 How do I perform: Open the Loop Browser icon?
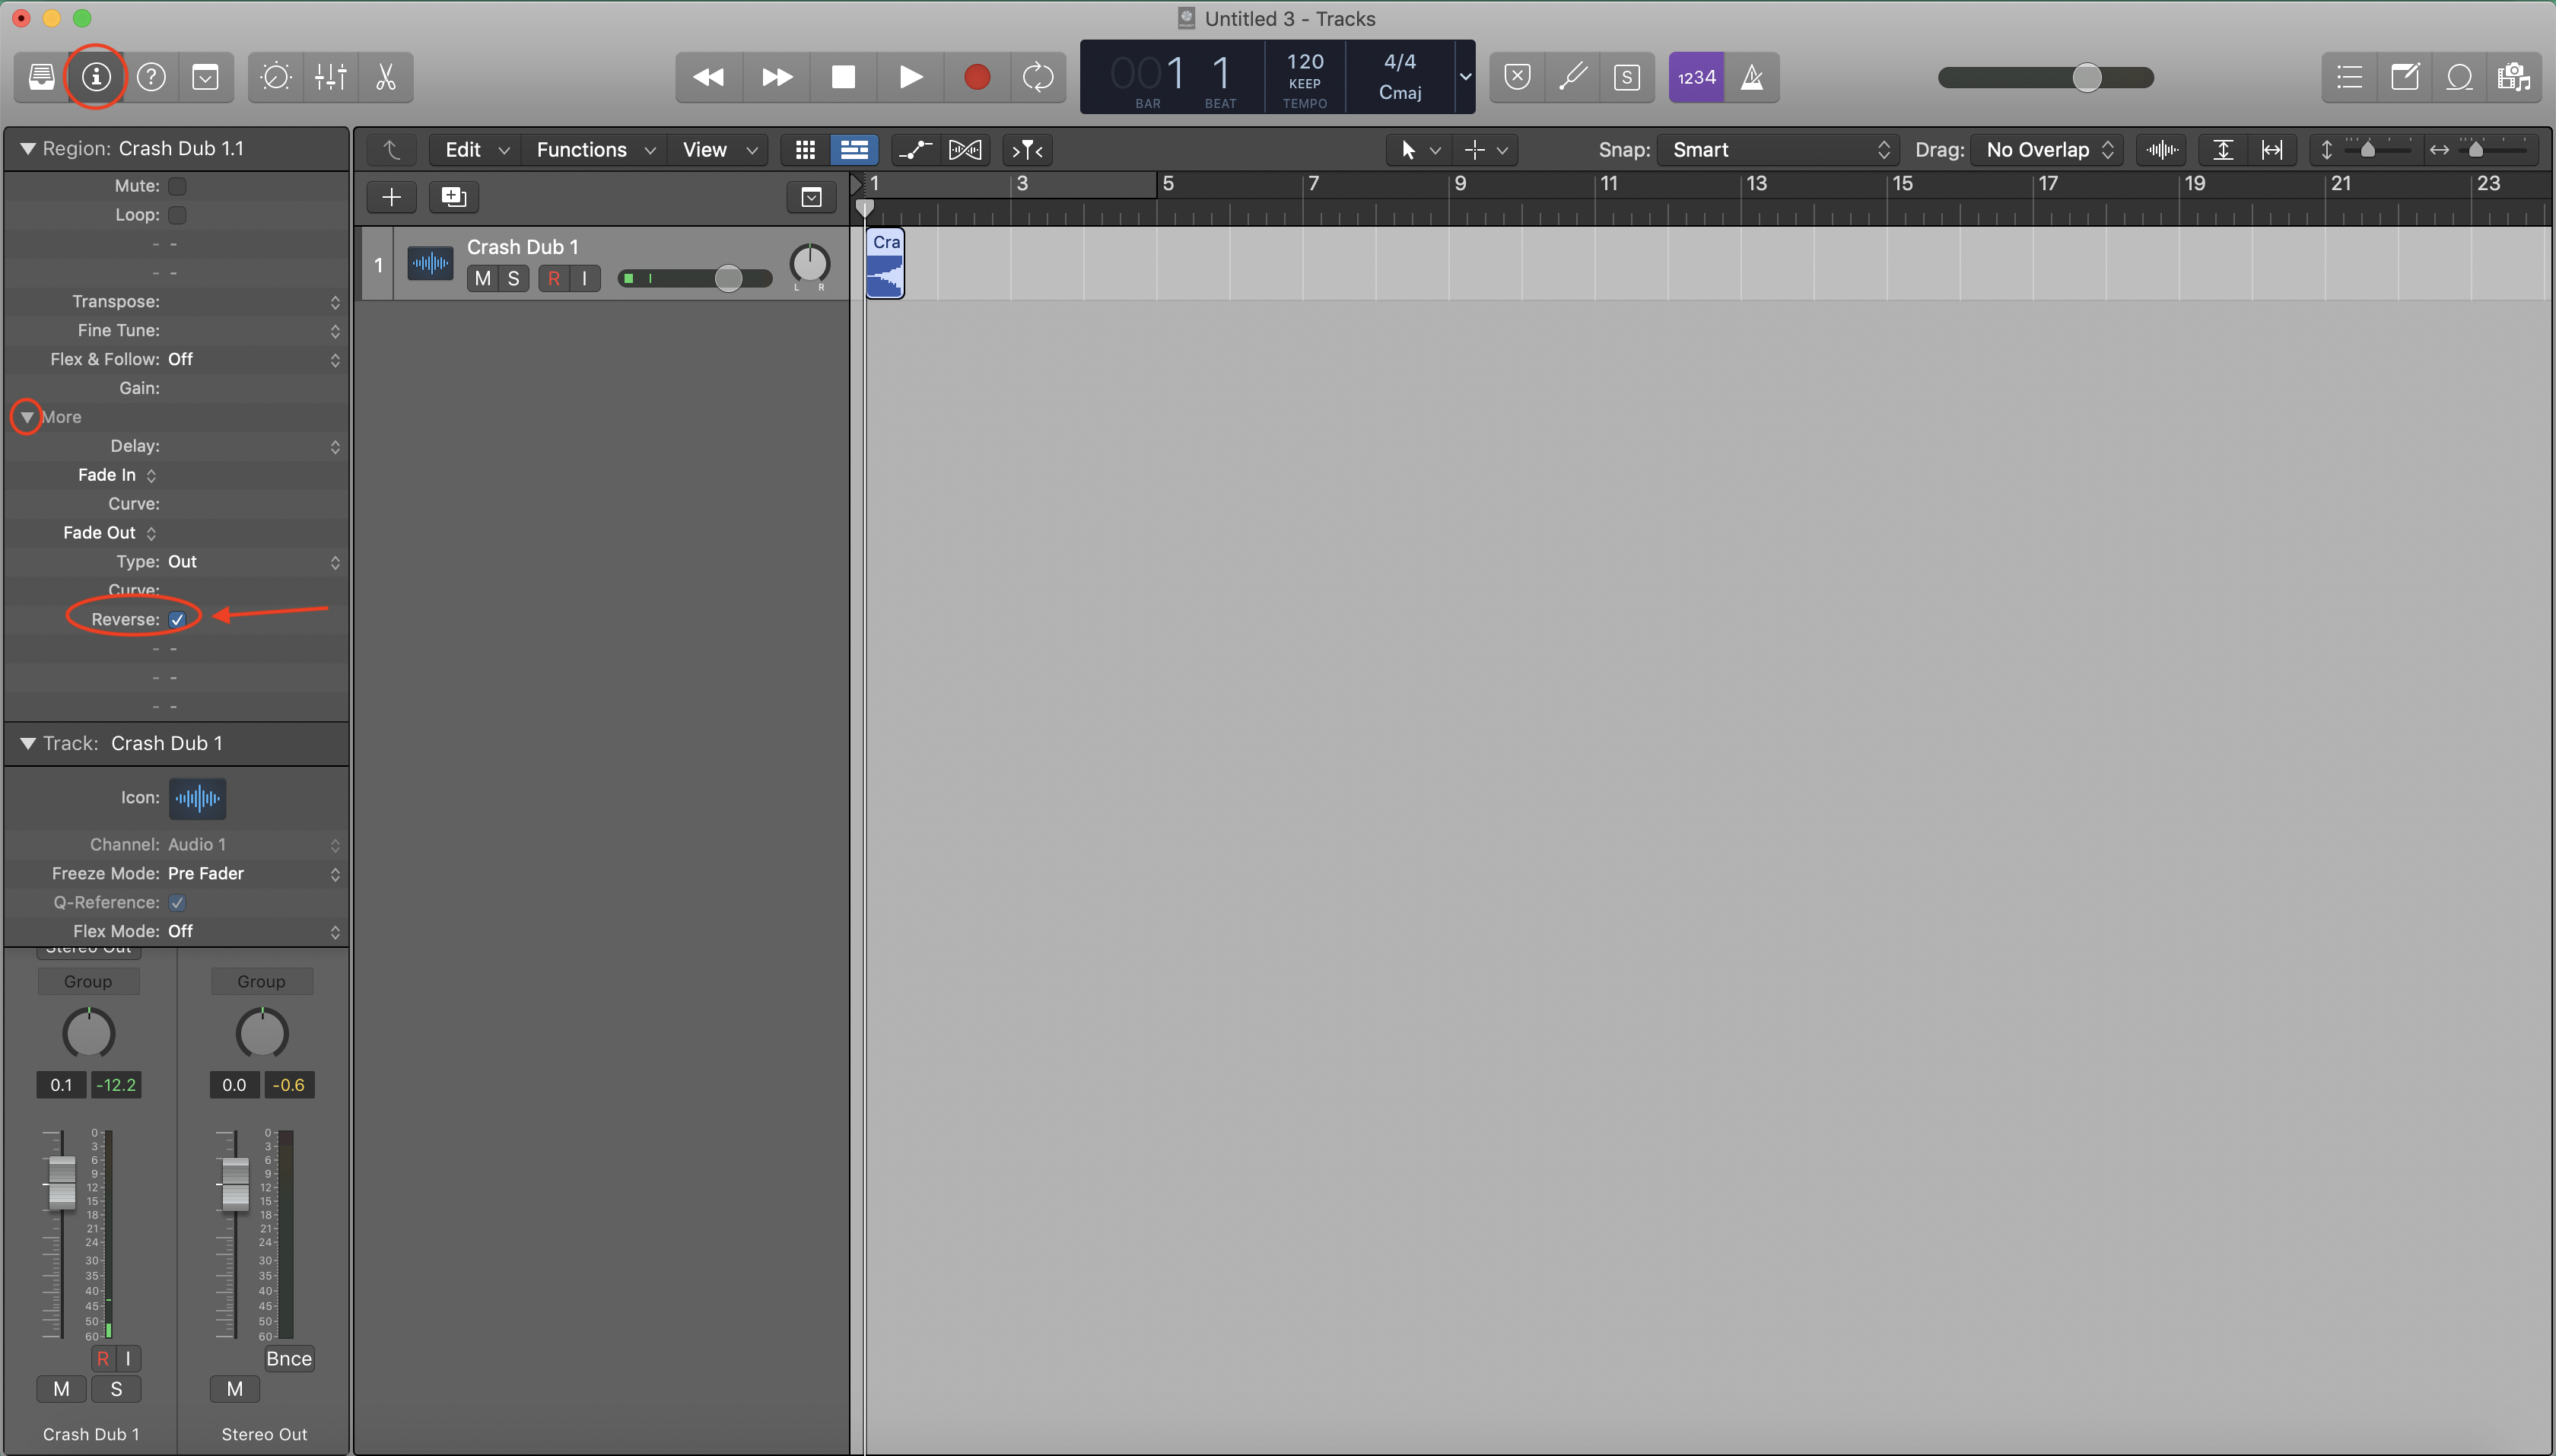point(2459,77)
